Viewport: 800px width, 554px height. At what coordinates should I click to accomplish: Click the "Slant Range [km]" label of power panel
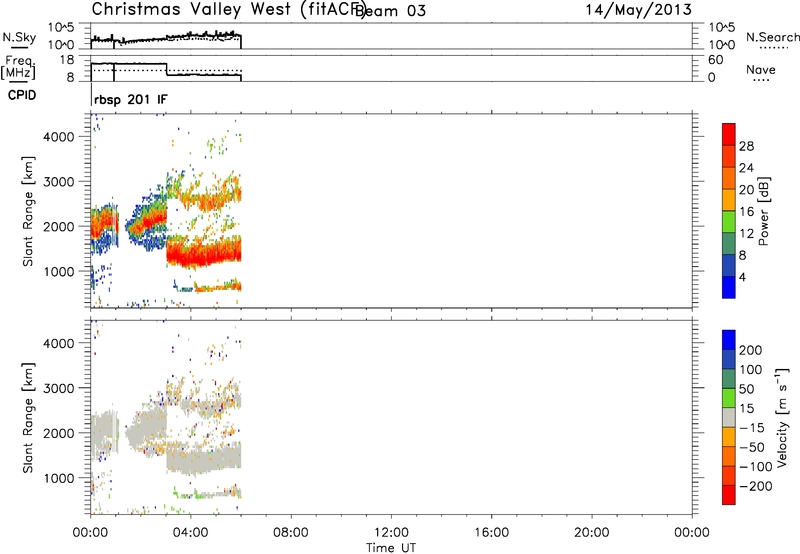coord(28,211)
